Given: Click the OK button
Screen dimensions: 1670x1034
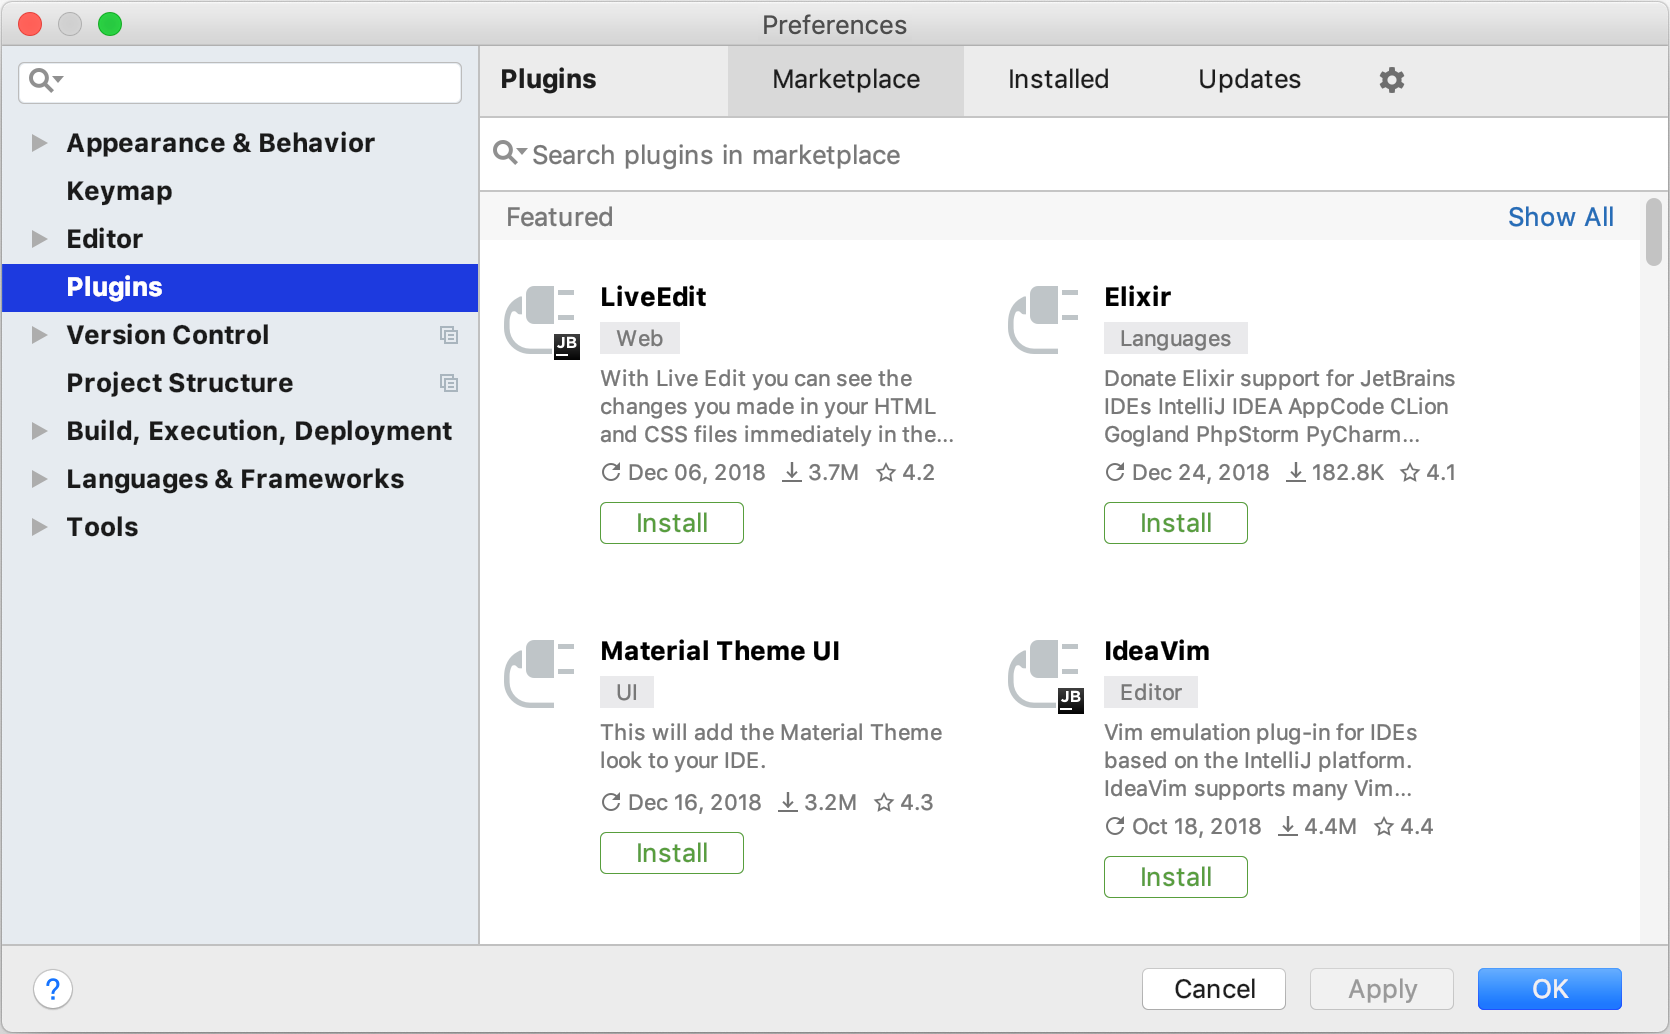Looking at the screenshot, I should coord(1550,989).
